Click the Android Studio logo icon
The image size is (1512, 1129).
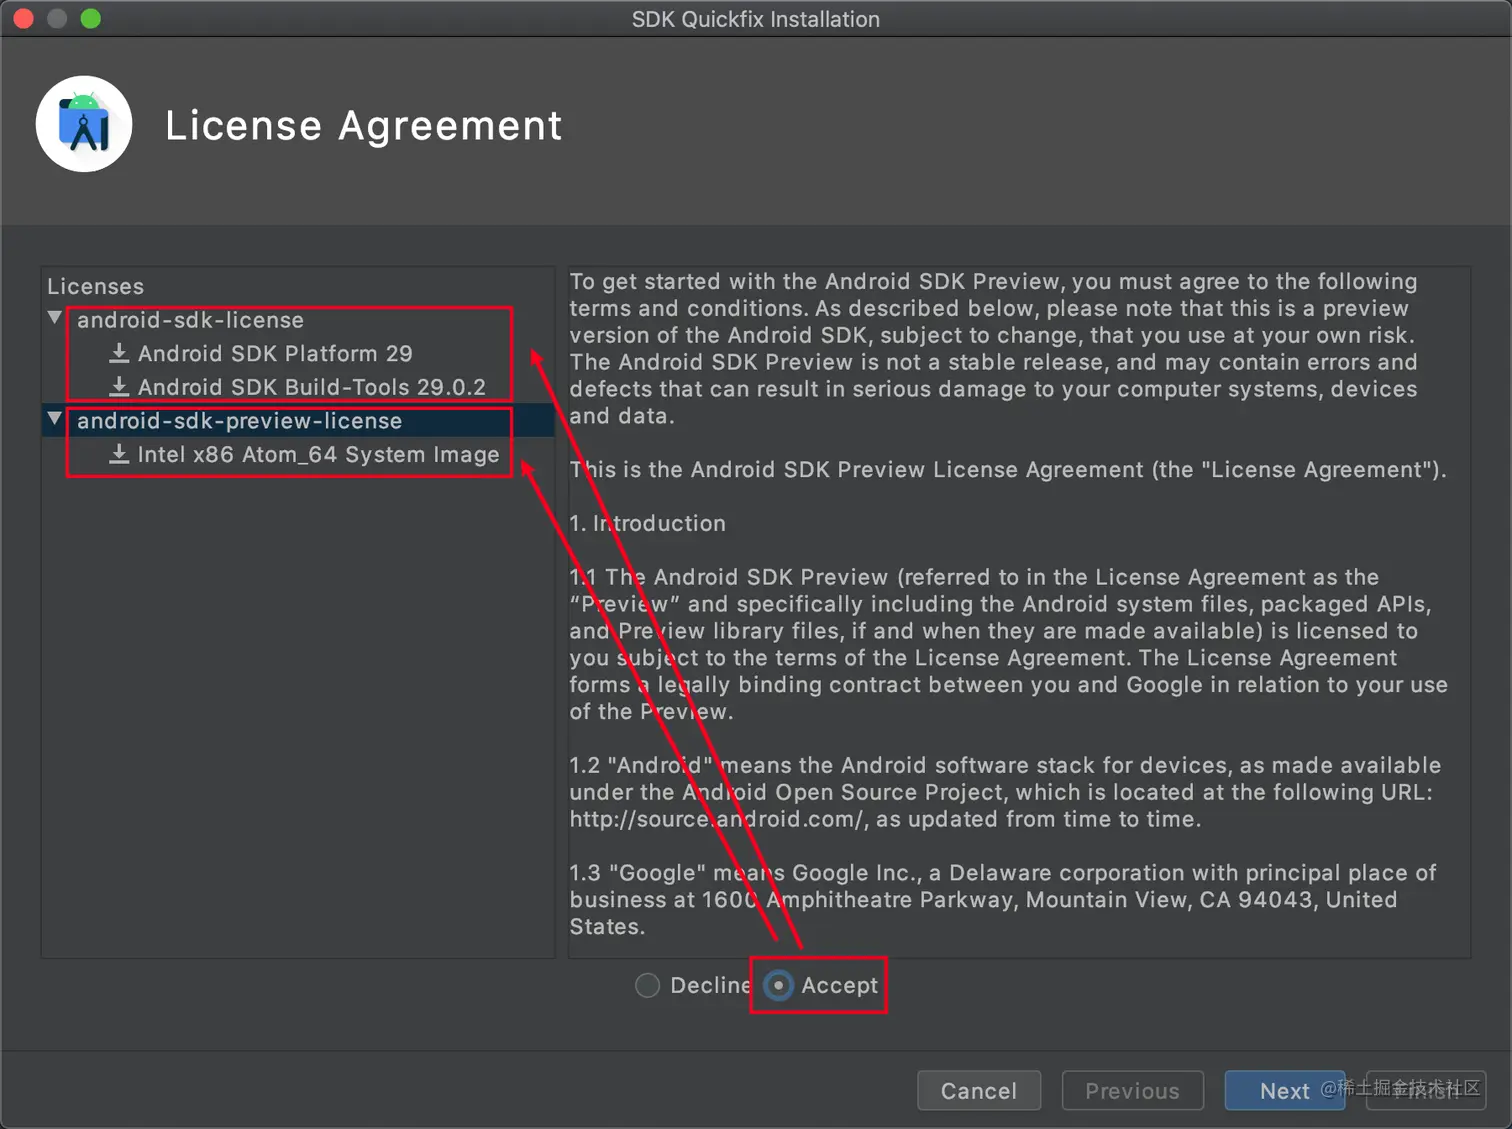pyautogui.click(x=84, y=124)
